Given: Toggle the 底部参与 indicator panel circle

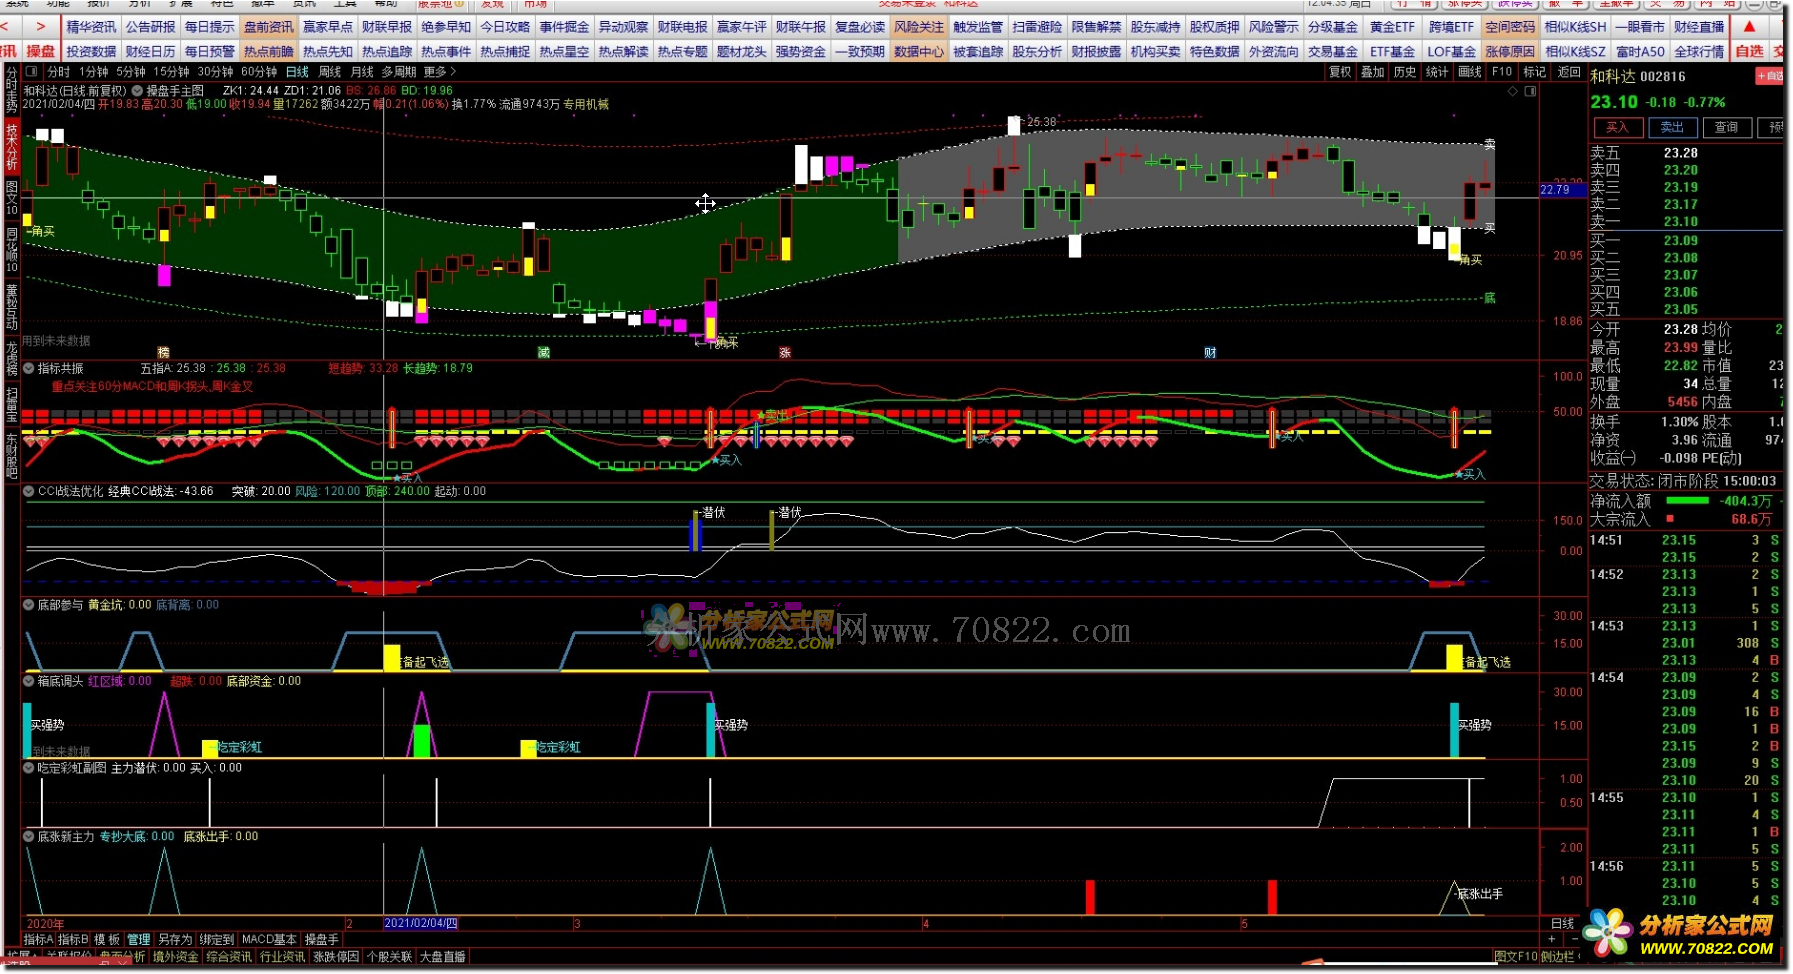Looking at the screenshot, I should (x=29, y=605).
